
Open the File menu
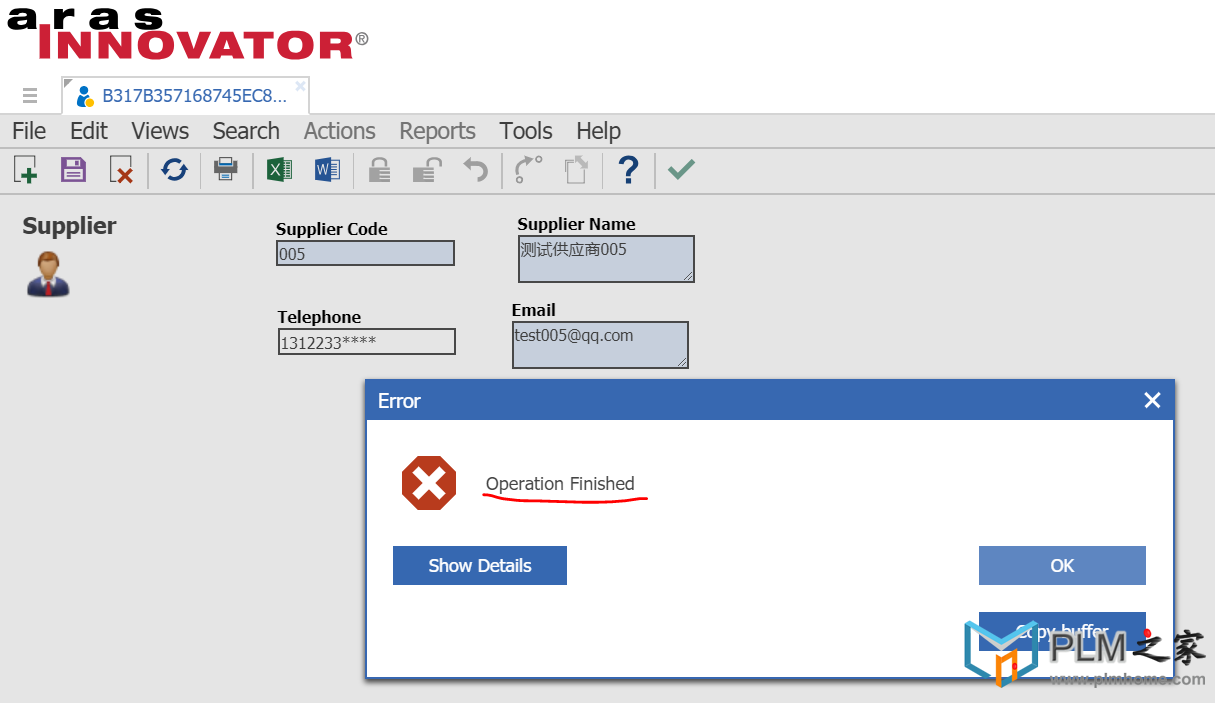[29, 131]
